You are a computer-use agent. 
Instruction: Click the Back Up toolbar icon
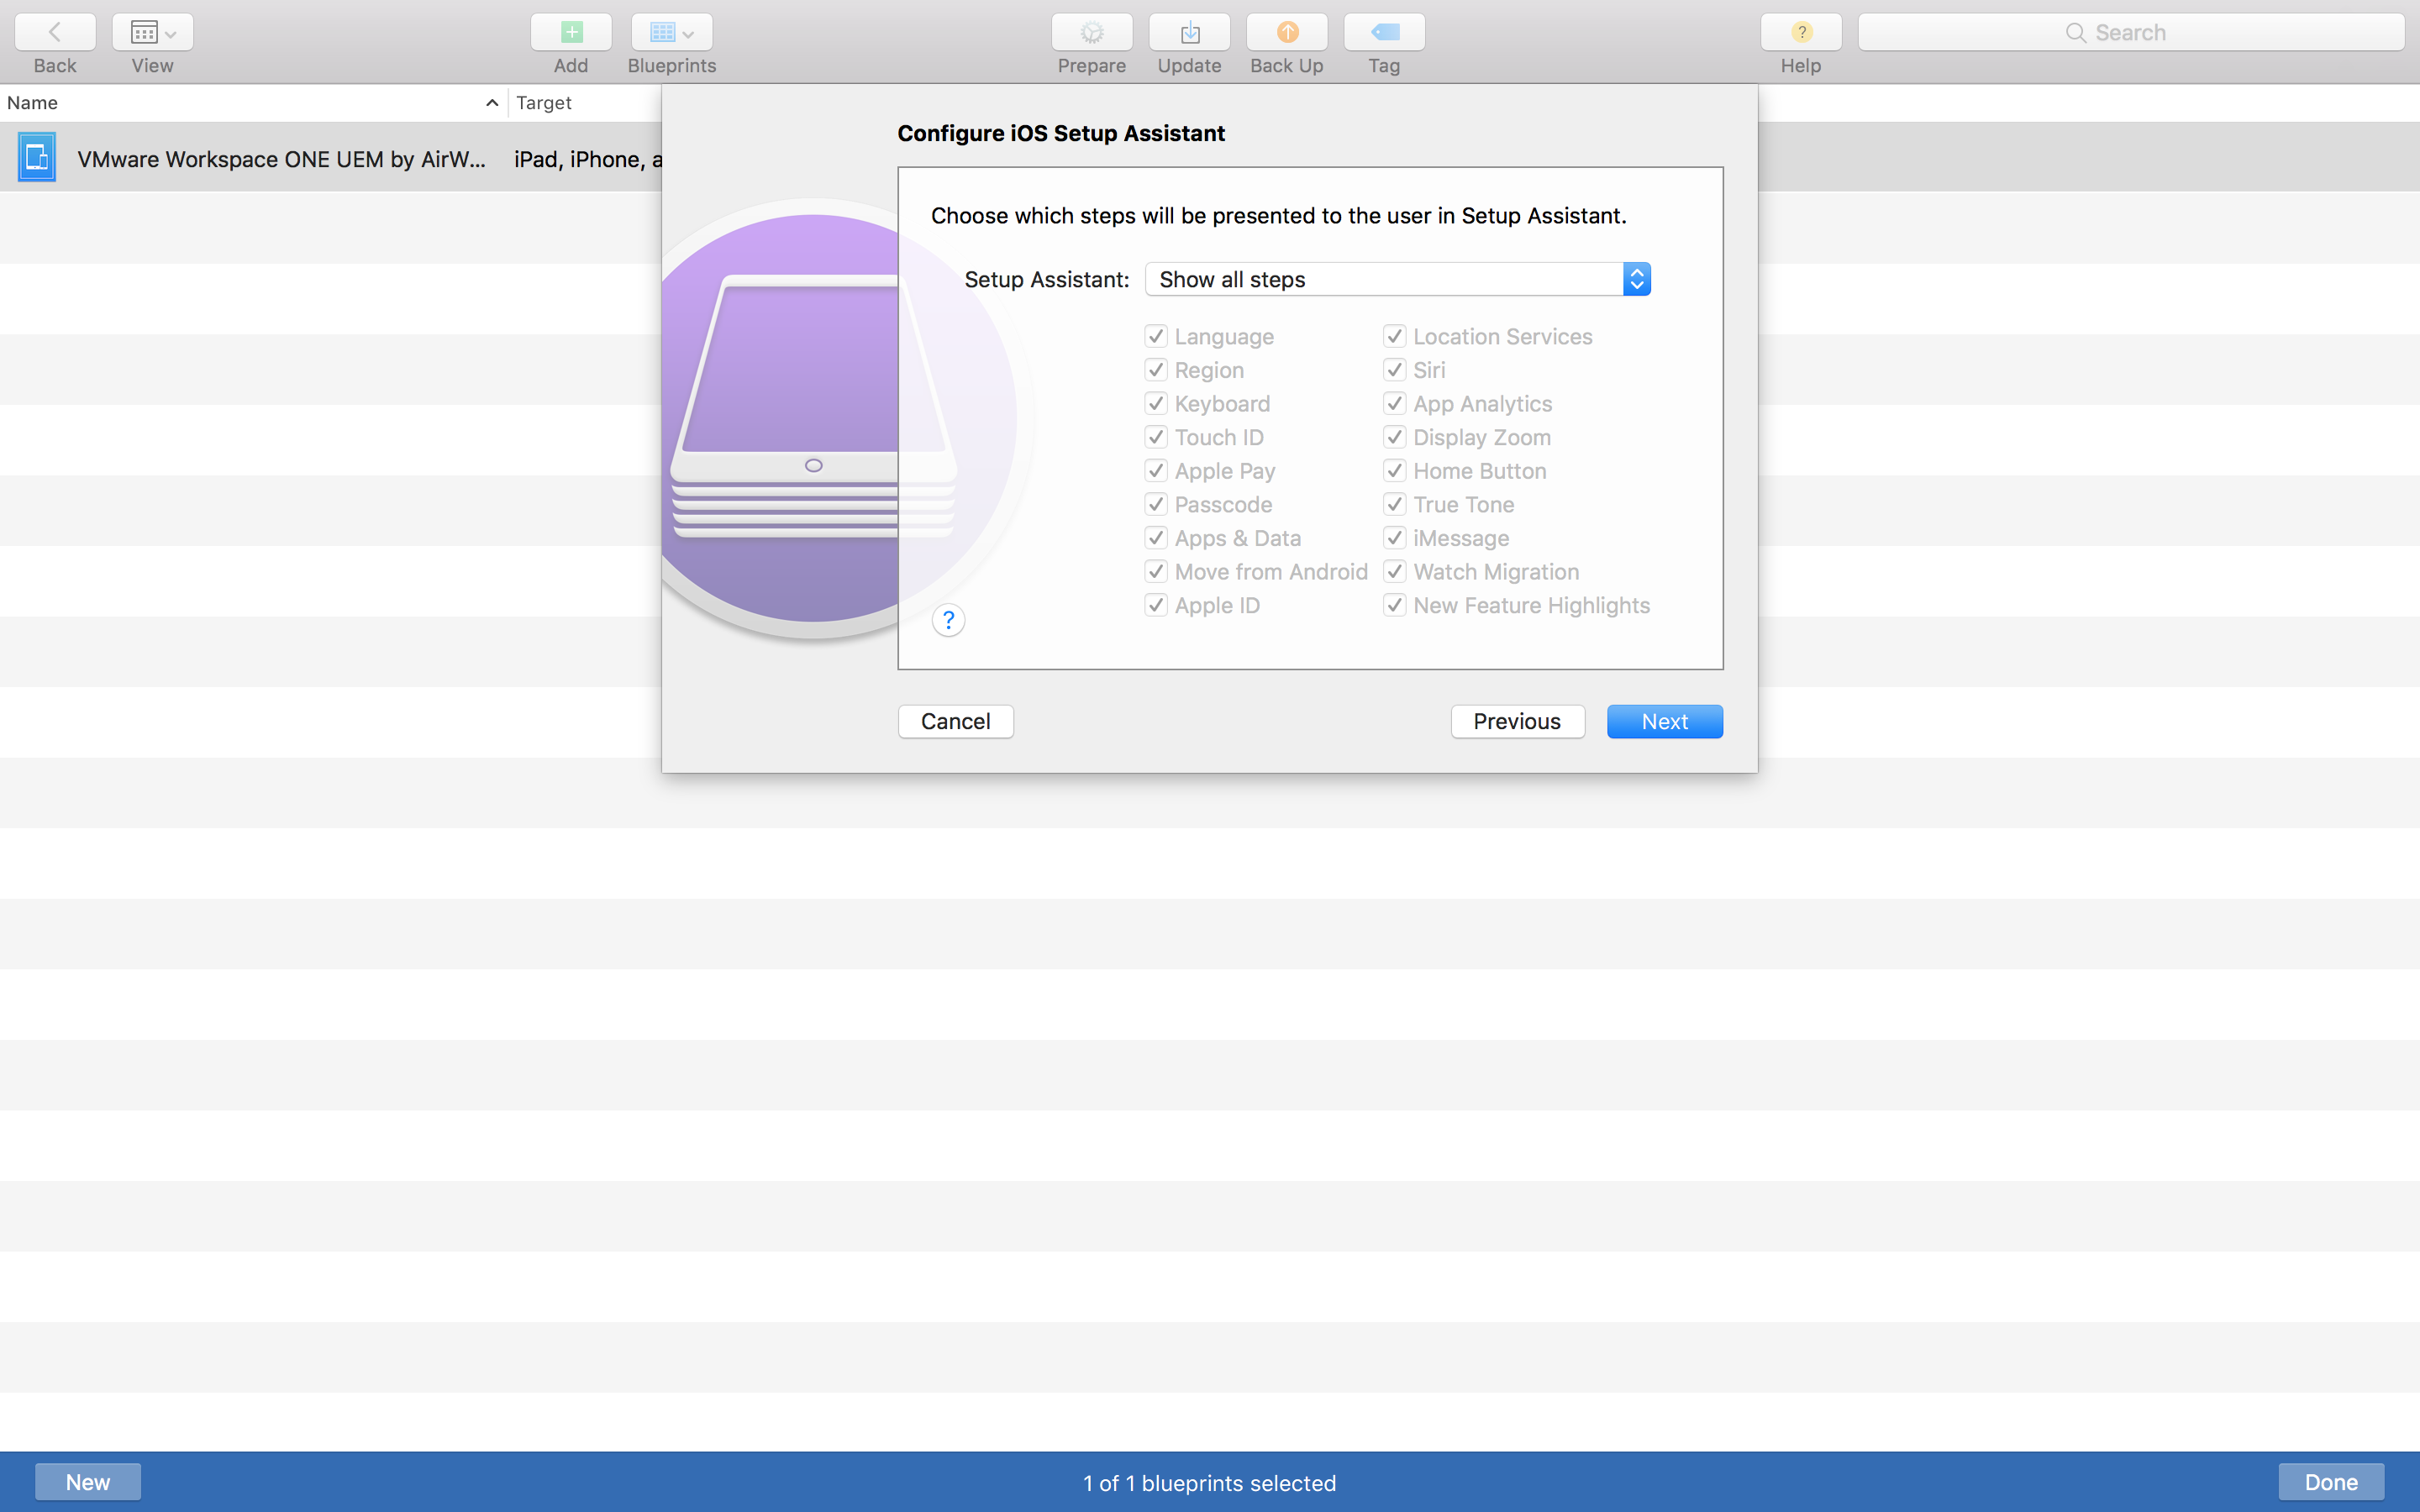[x=1286, y=33]
